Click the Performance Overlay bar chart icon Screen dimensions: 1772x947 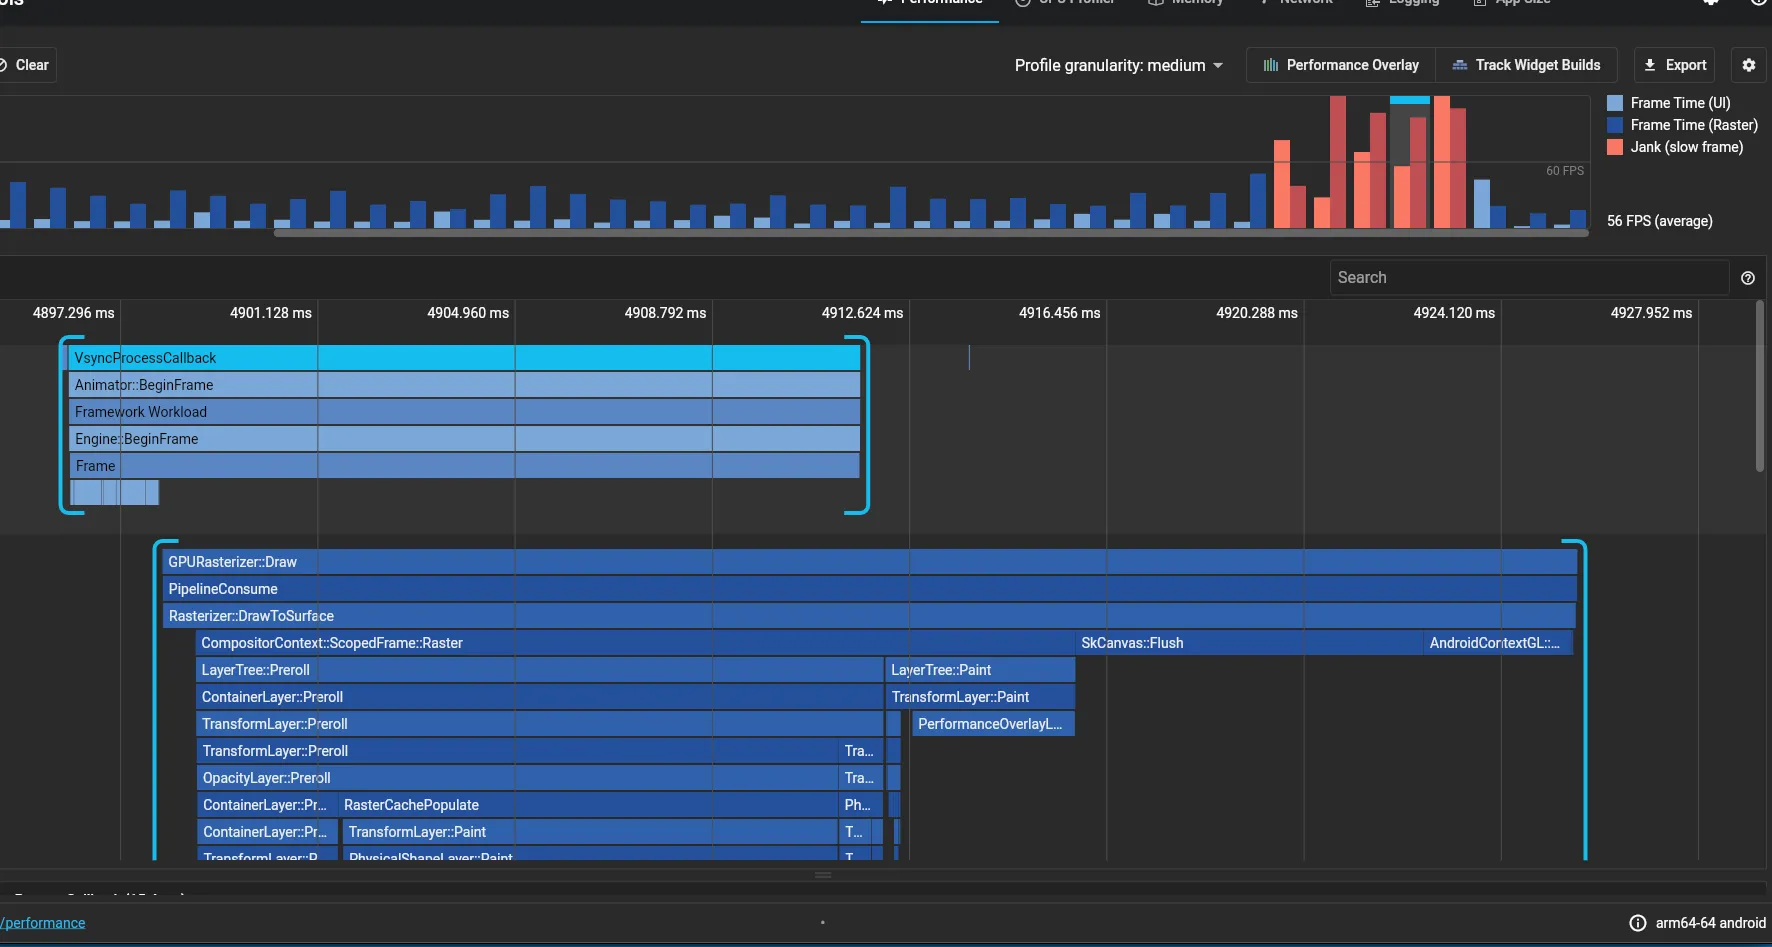click(1270, 65)
